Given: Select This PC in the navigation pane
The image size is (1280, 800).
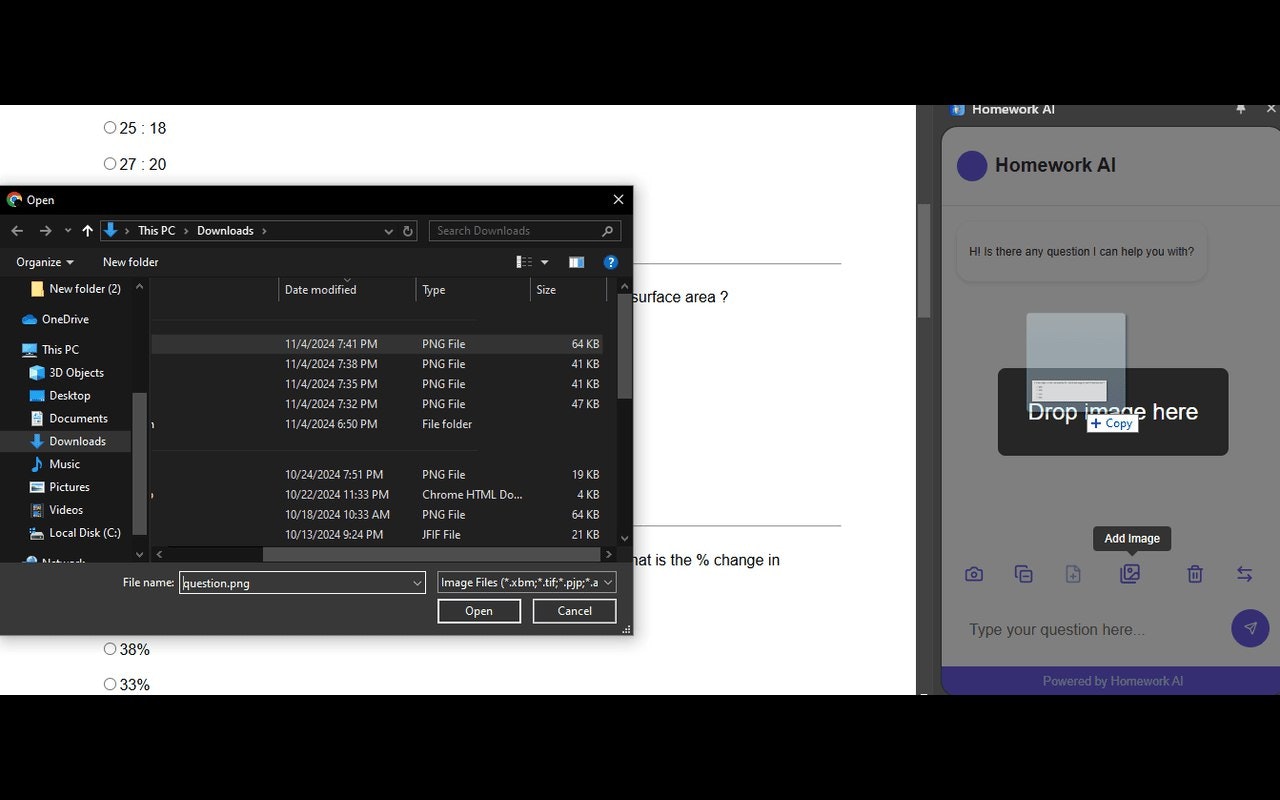Looking at the screenshot, I should [x=60, y=349].
